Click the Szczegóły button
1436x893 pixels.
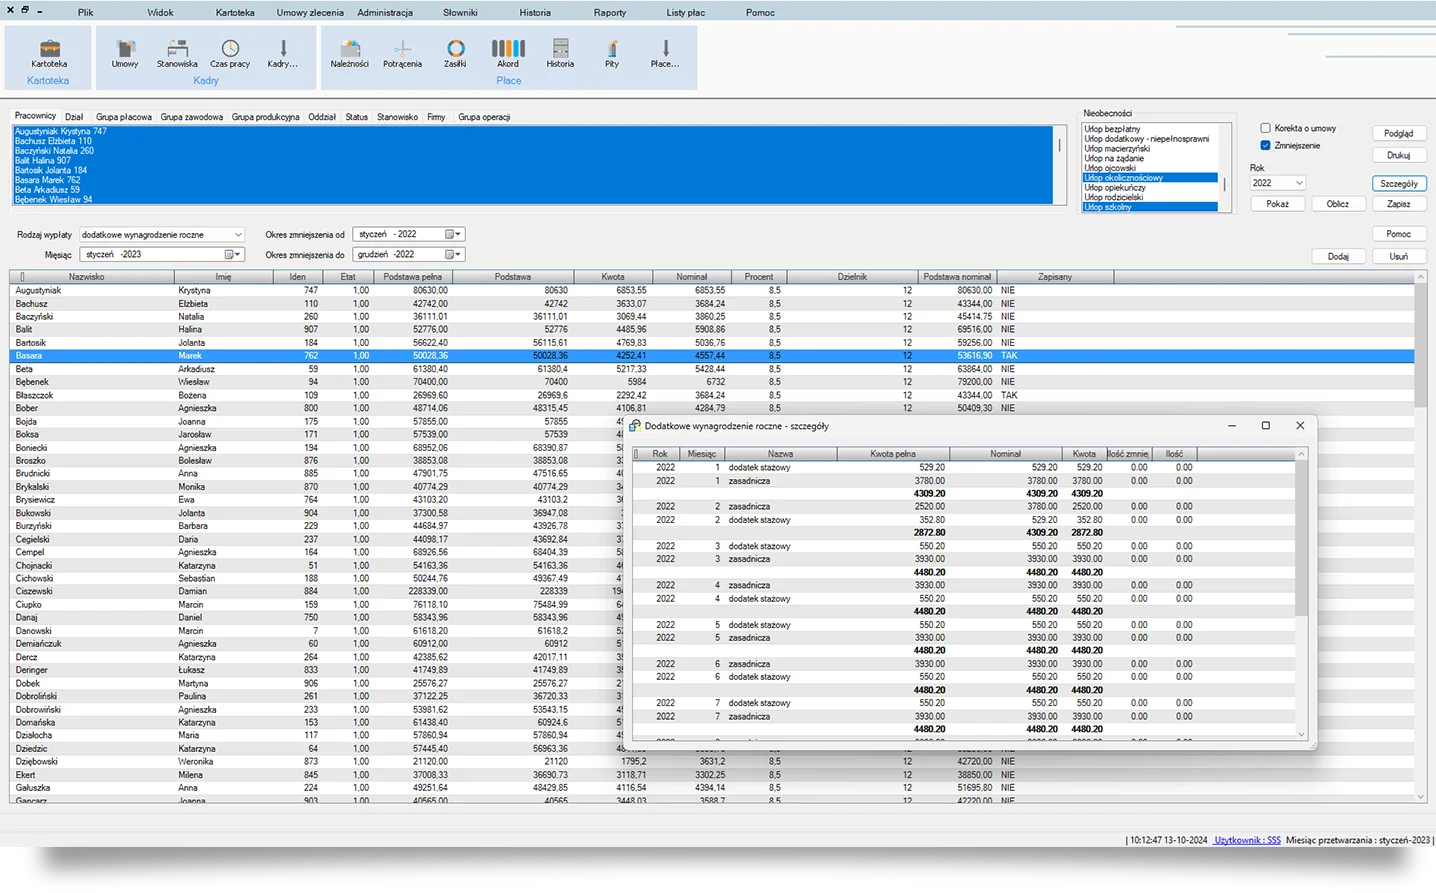1398,184
